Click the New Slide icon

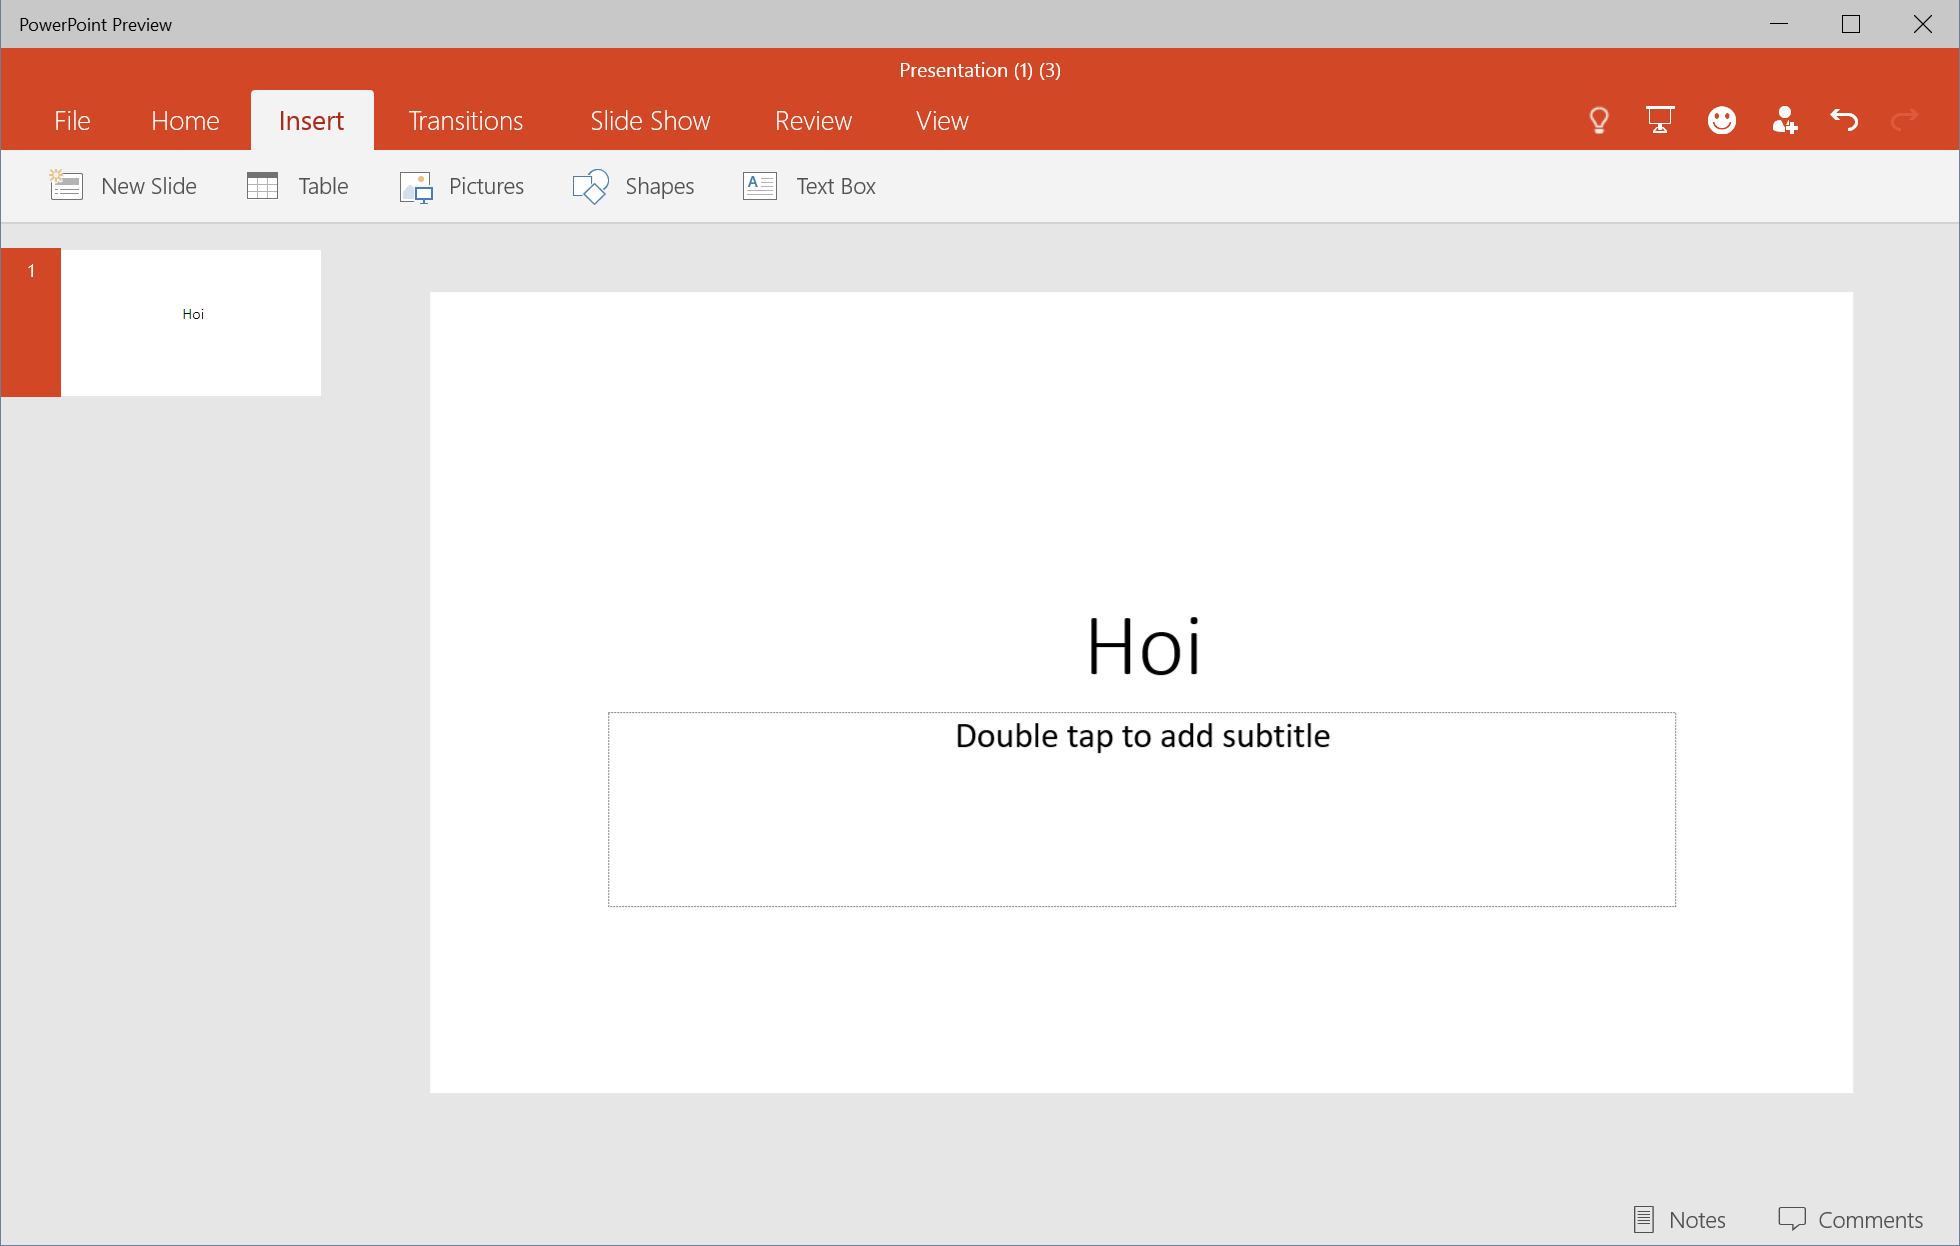point(66,185)
